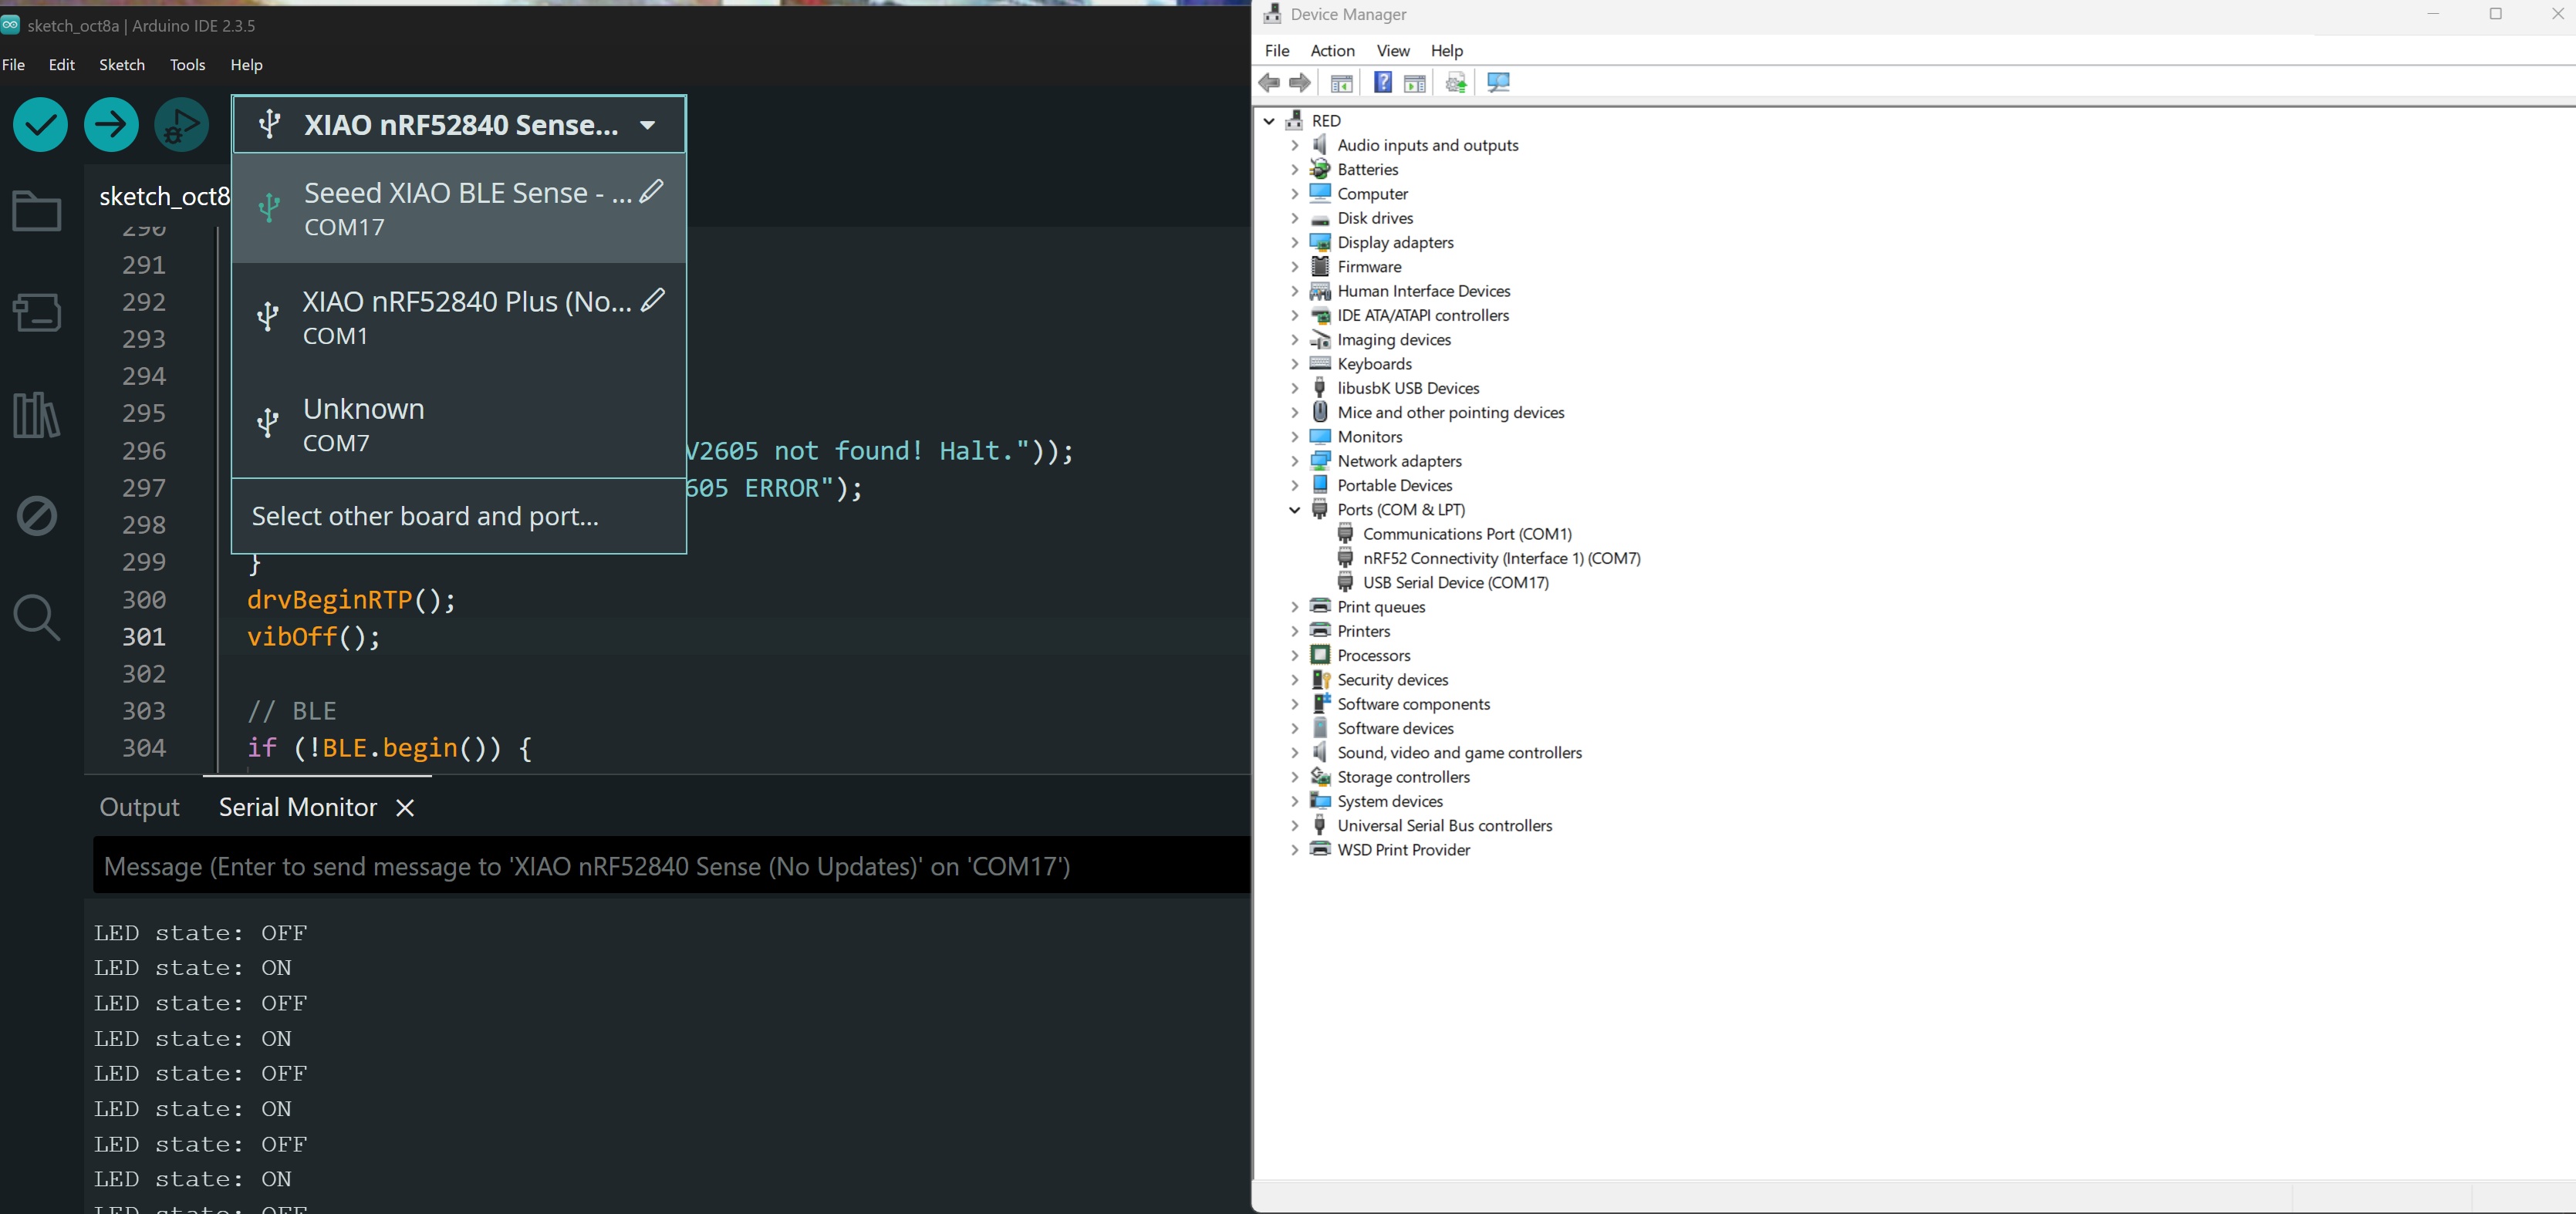Edit the Seeed XIAO BLE Sense board entry
Screen dimensions: 2576x1214
tap(651, 191)
